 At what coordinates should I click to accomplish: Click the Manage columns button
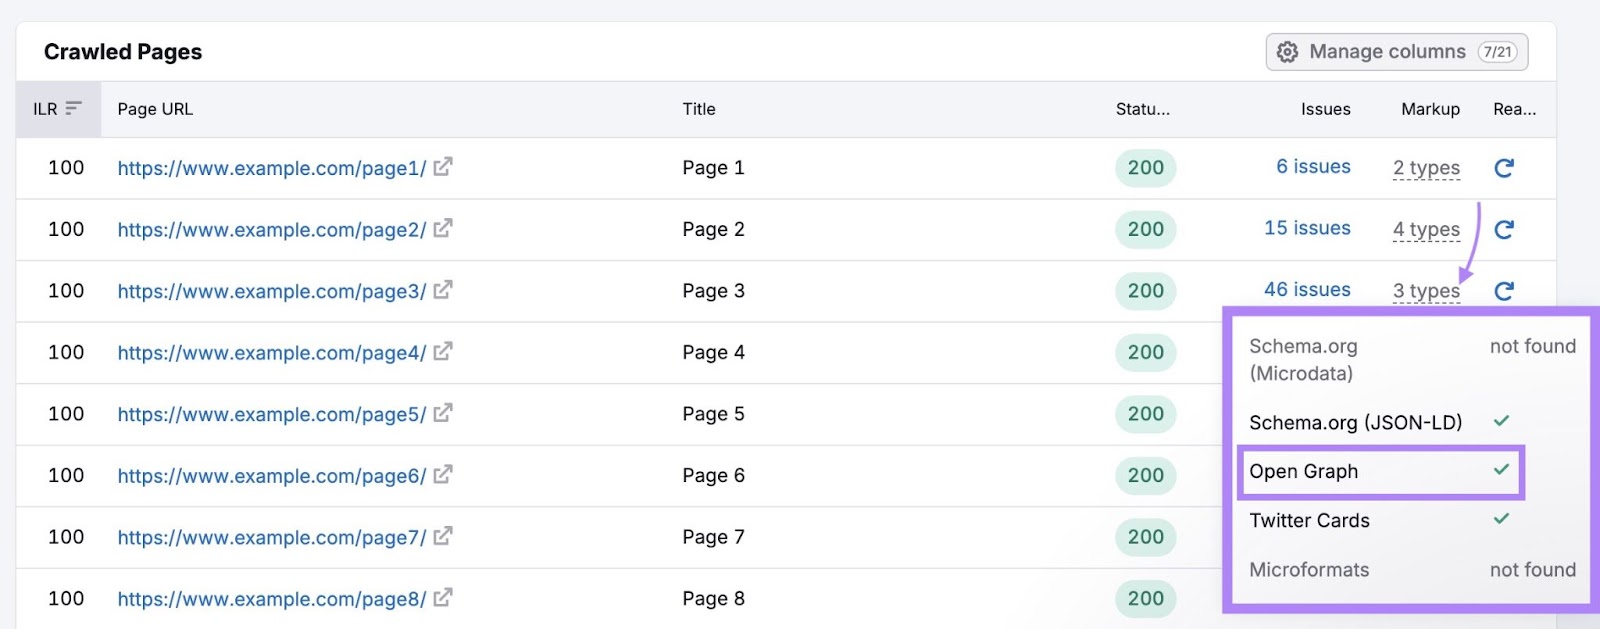(1396, 52)
